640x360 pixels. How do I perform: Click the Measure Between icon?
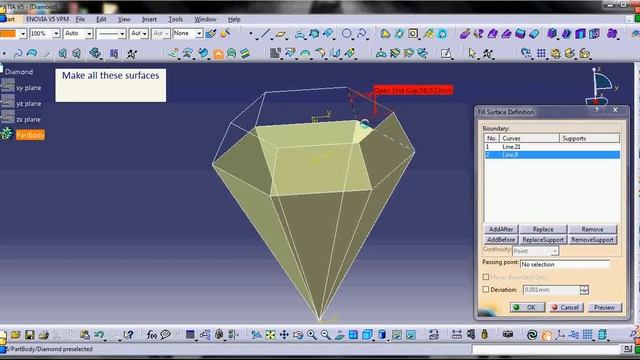click(x=457, y=335)
